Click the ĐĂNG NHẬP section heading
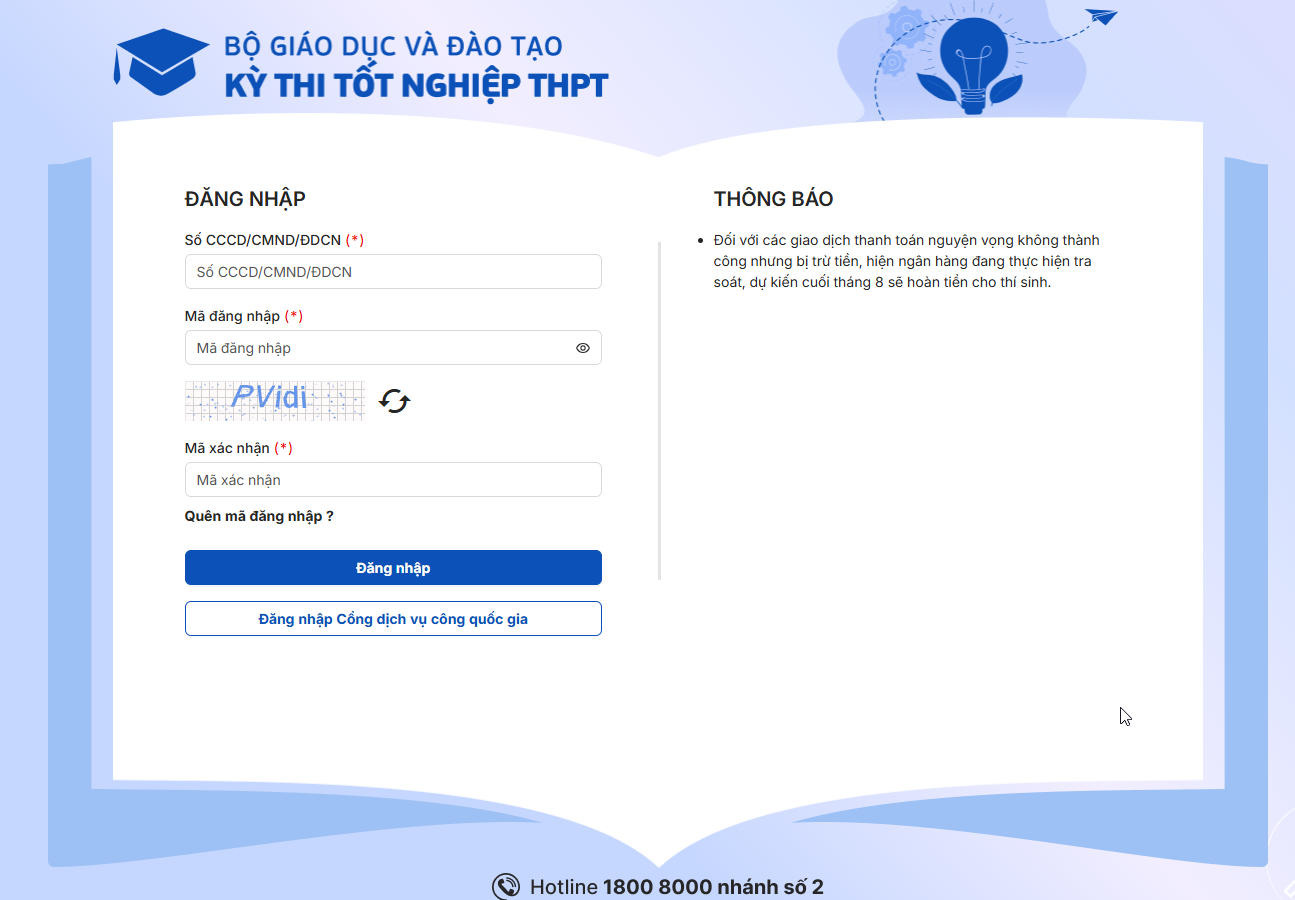Viewport: 1295px width, 900px height. coord(246,198)
